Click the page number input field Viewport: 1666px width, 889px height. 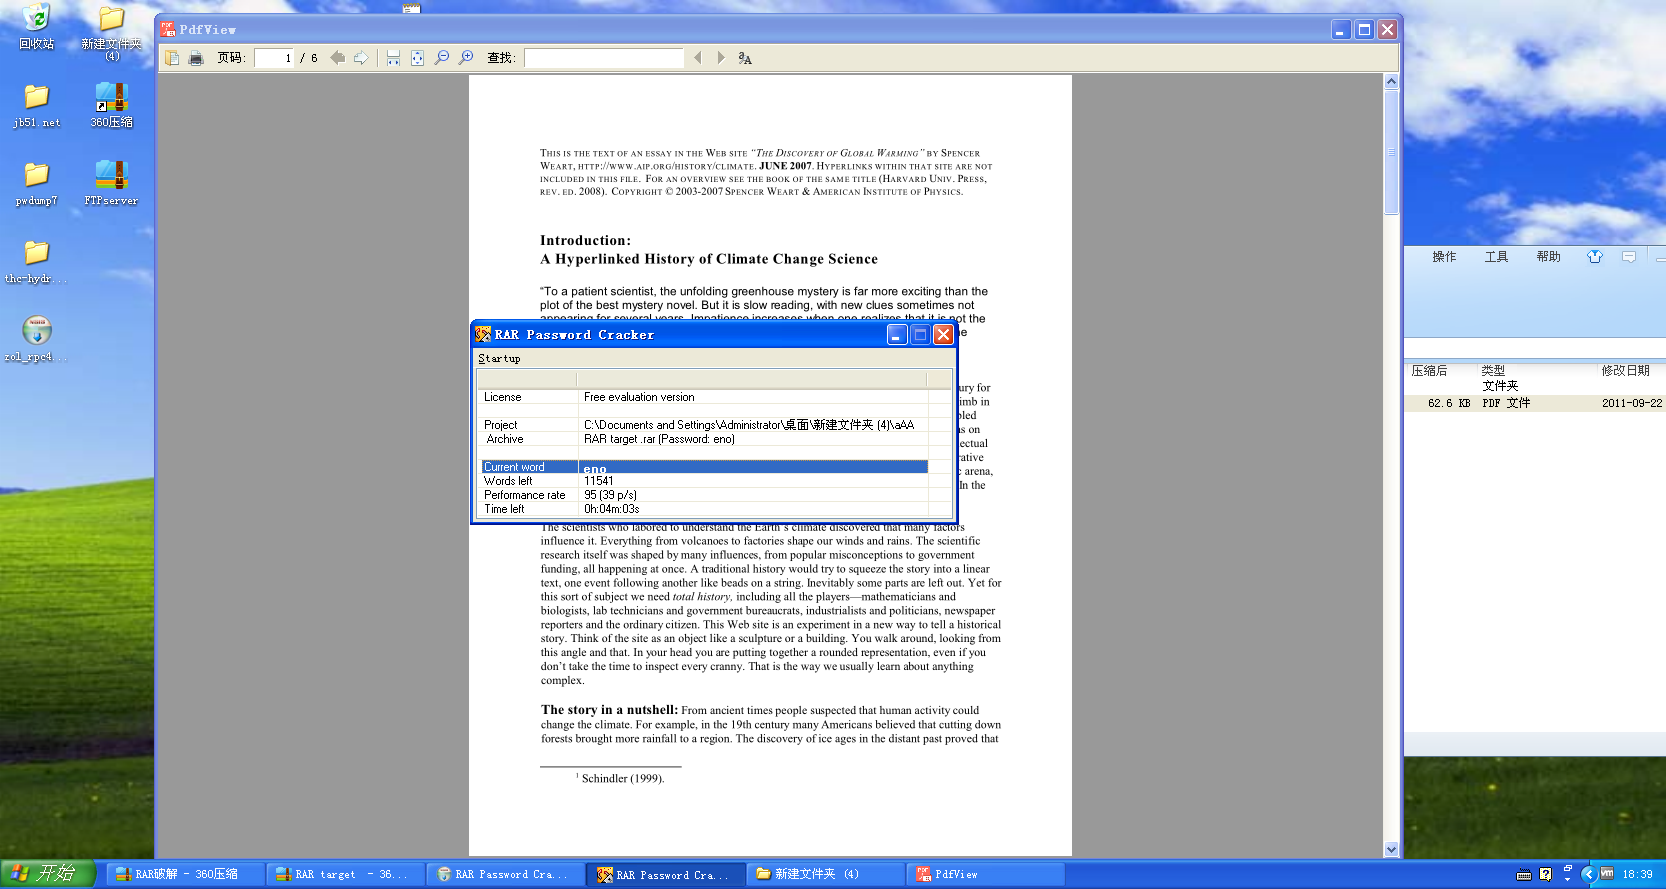[x=274, y=58]
